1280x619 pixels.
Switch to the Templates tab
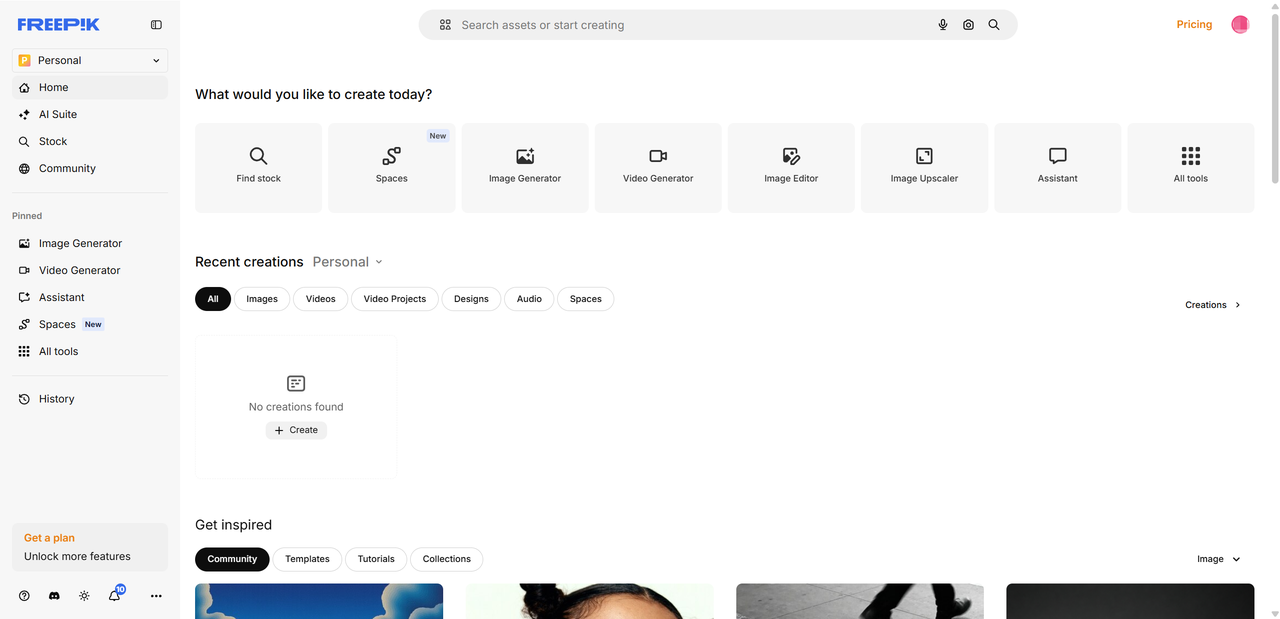click(307, 559)
